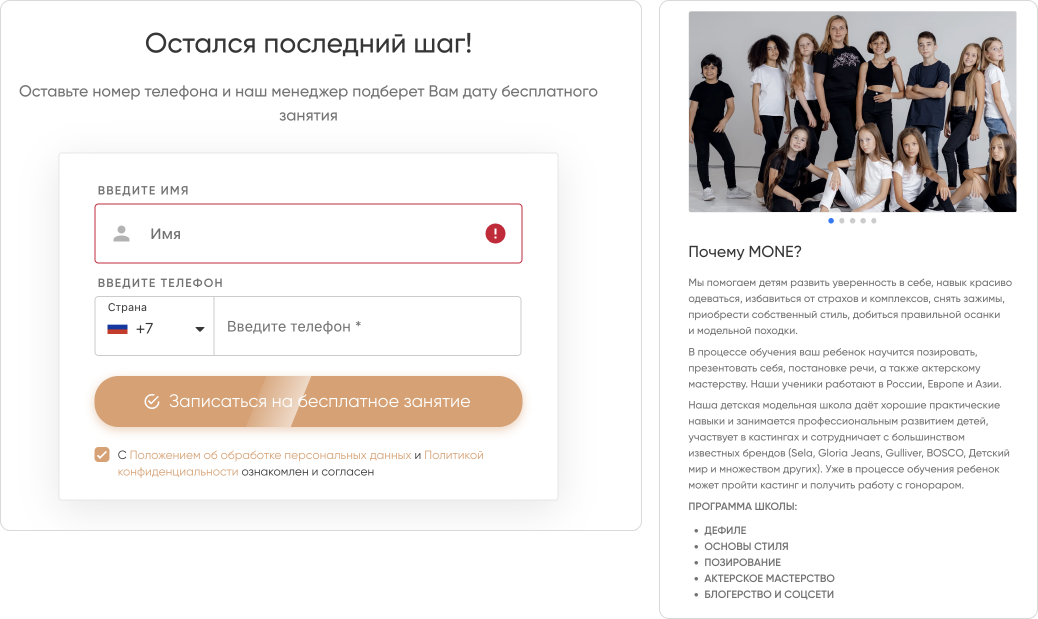
Task: Focus the Введите телефон phone input
Action: coord(367,326)
